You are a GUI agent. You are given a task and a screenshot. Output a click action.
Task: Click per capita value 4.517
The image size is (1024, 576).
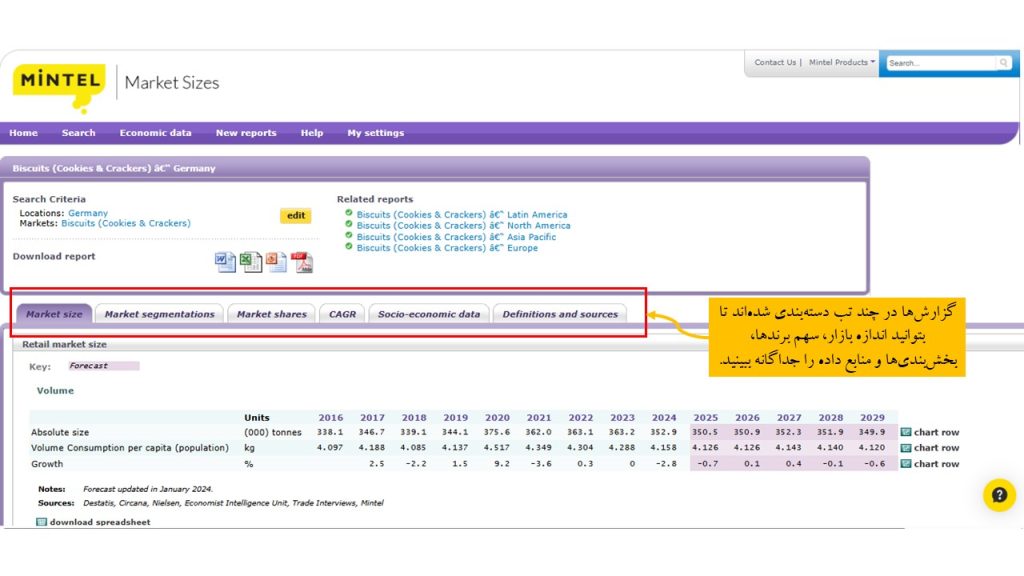[497, 447]
